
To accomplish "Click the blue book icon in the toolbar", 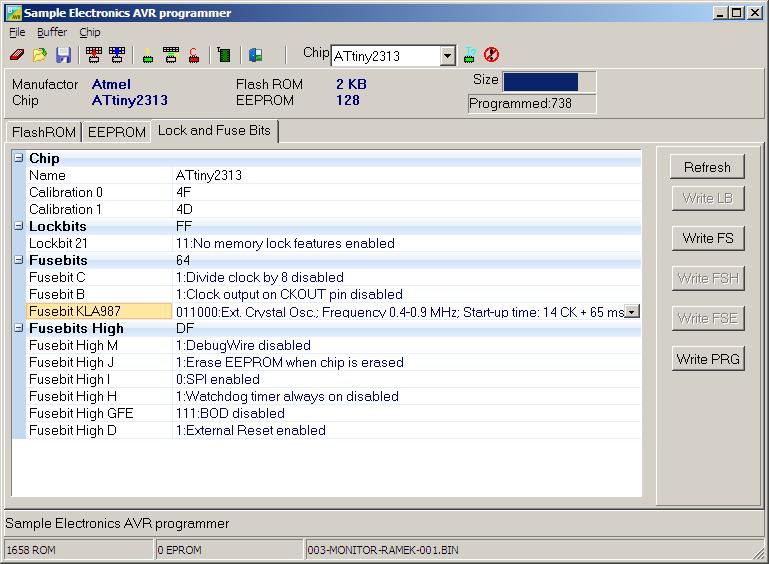I will [x=255, y=56].
